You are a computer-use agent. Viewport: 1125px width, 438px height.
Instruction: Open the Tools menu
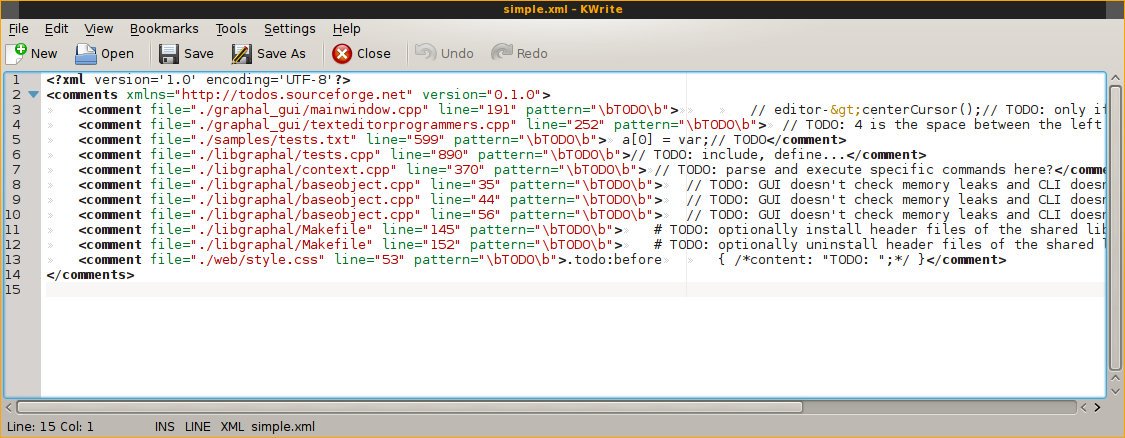pos(231,29)
